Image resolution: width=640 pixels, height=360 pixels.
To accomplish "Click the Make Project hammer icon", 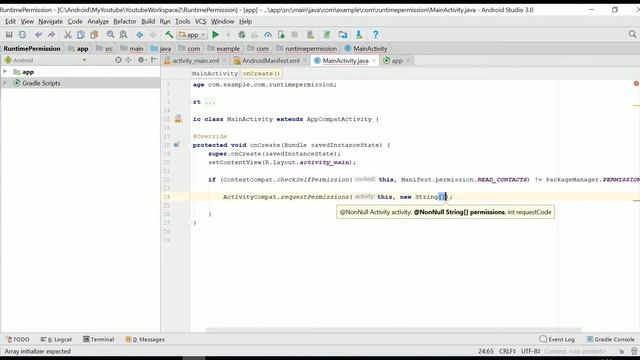I will (x=169, y=35).
